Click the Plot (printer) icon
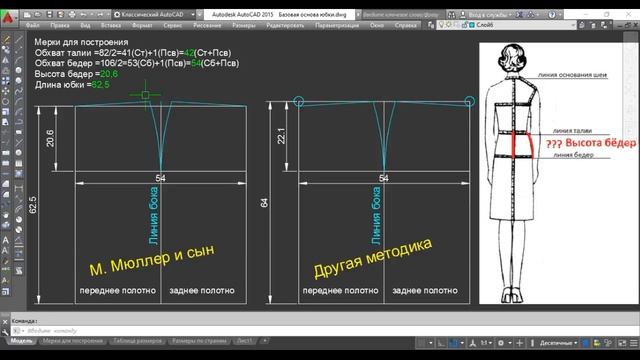Image resolution: width=640 pixels, height=360 pixels. click(x=72, y=15)
